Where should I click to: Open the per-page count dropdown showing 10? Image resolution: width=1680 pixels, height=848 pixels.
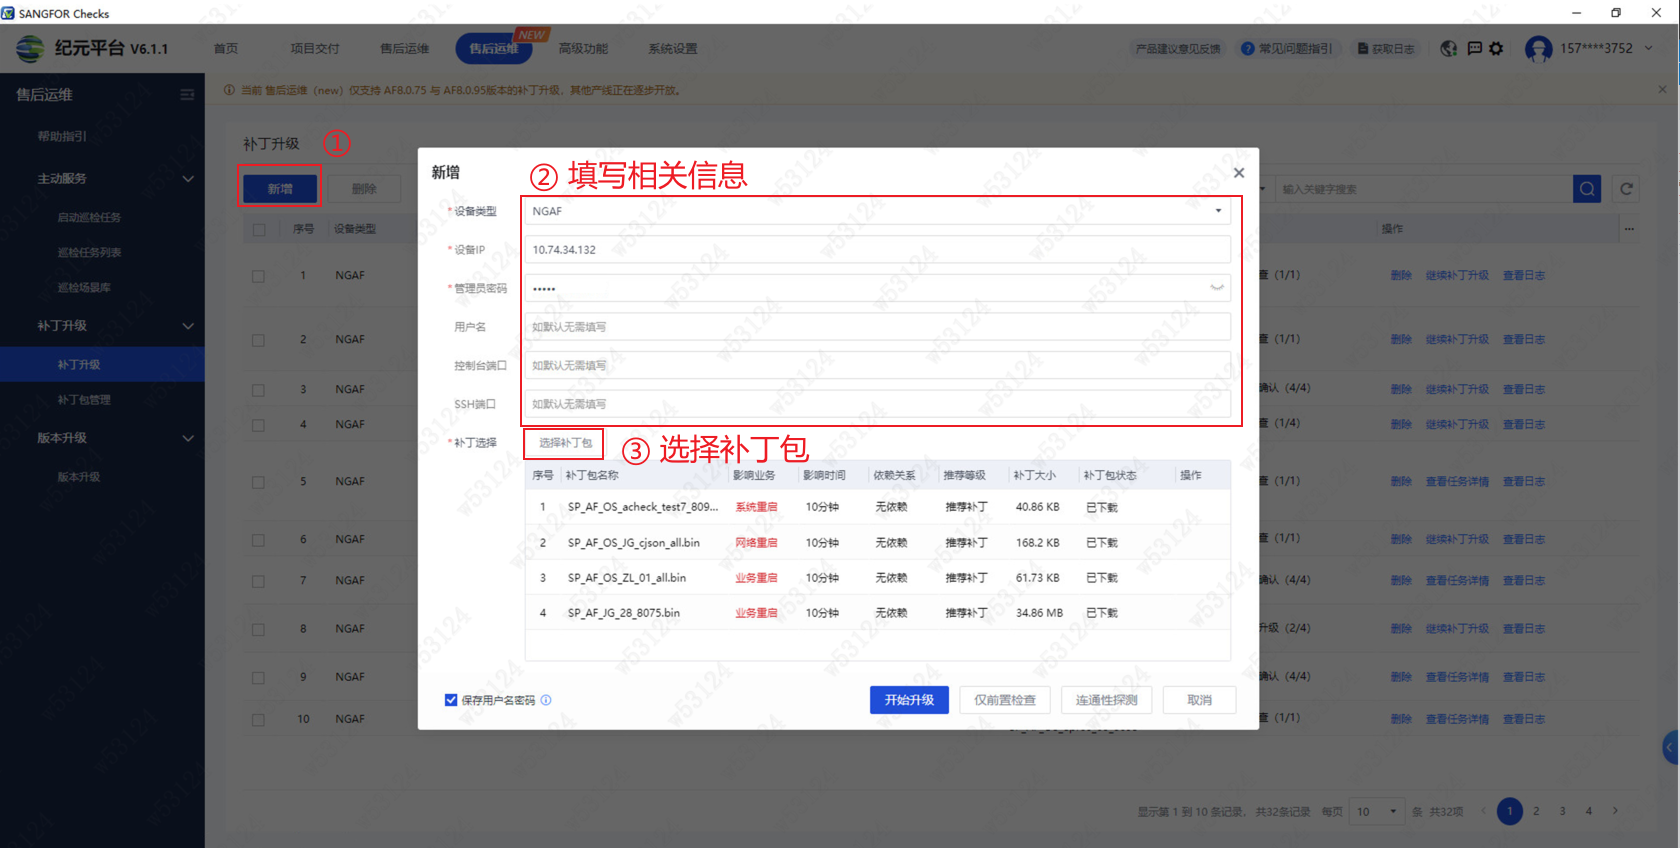click(1377, 812)
